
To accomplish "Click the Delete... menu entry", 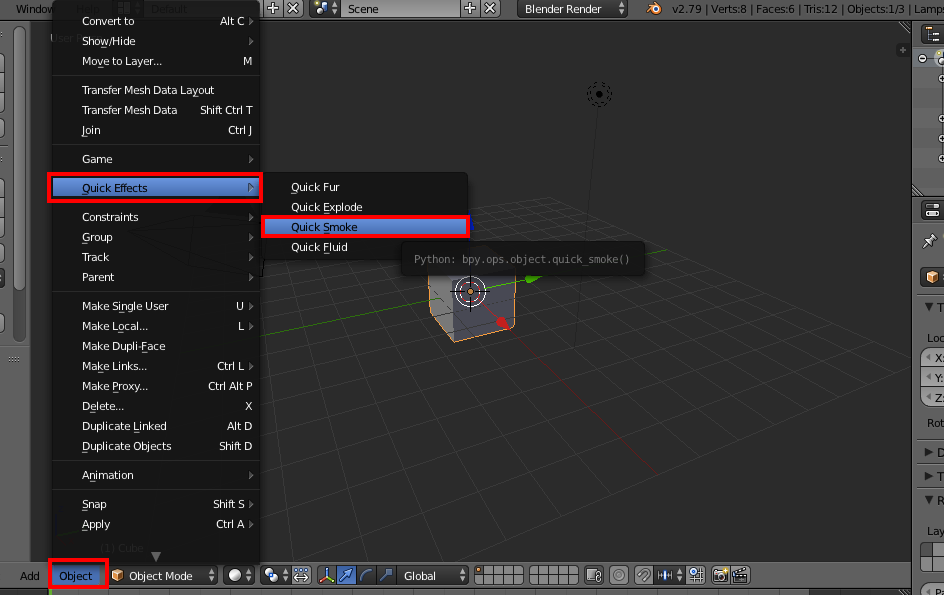I will [x=155, y=406].
